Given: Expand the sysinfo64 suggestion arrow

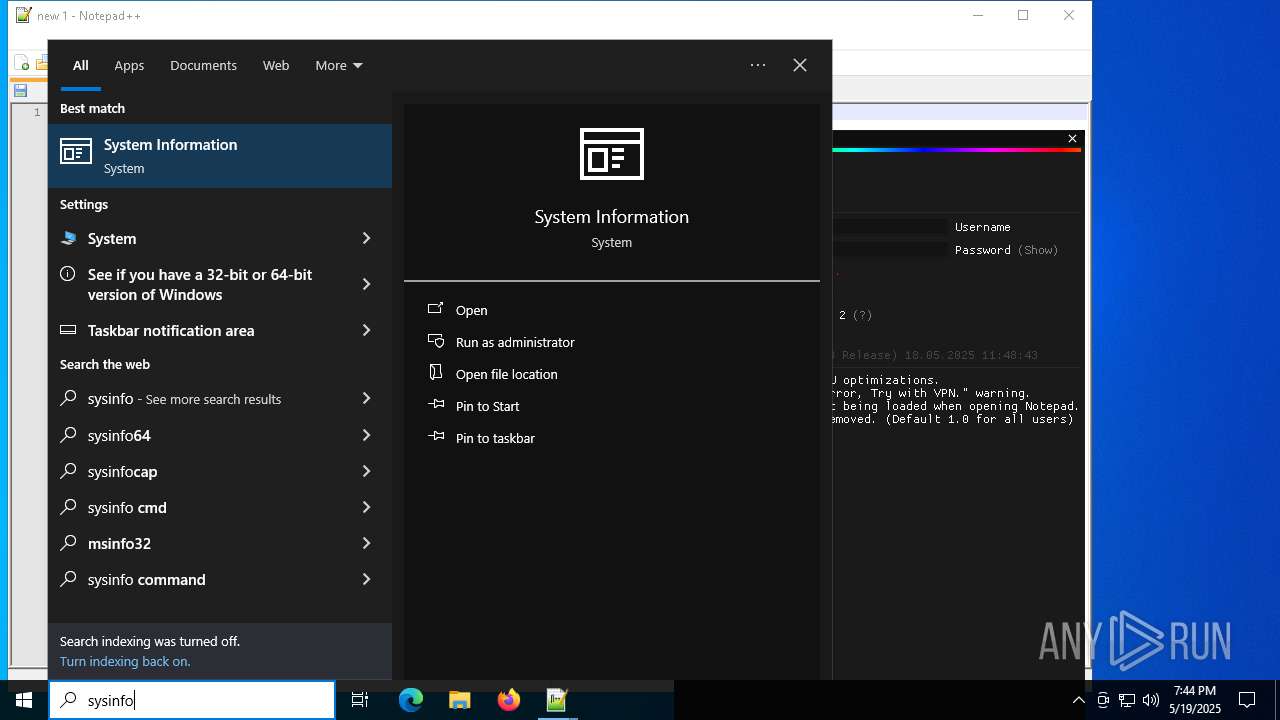Looking at the screenshot, I should pos(366,435).
